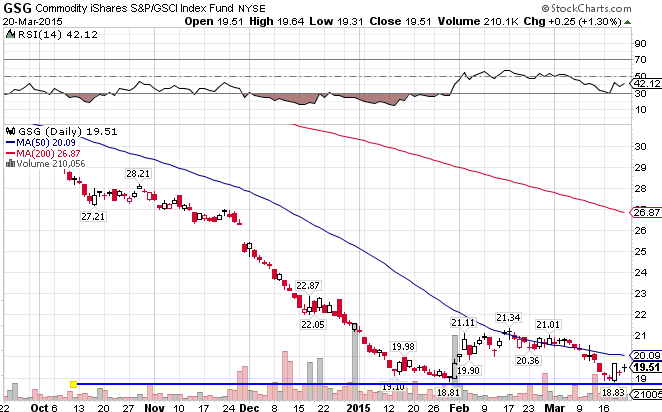Image resolution: width=662 pixels, height=412 pixels.
Task: Click the '2015' label on the date axis
Action: (358, 407)
